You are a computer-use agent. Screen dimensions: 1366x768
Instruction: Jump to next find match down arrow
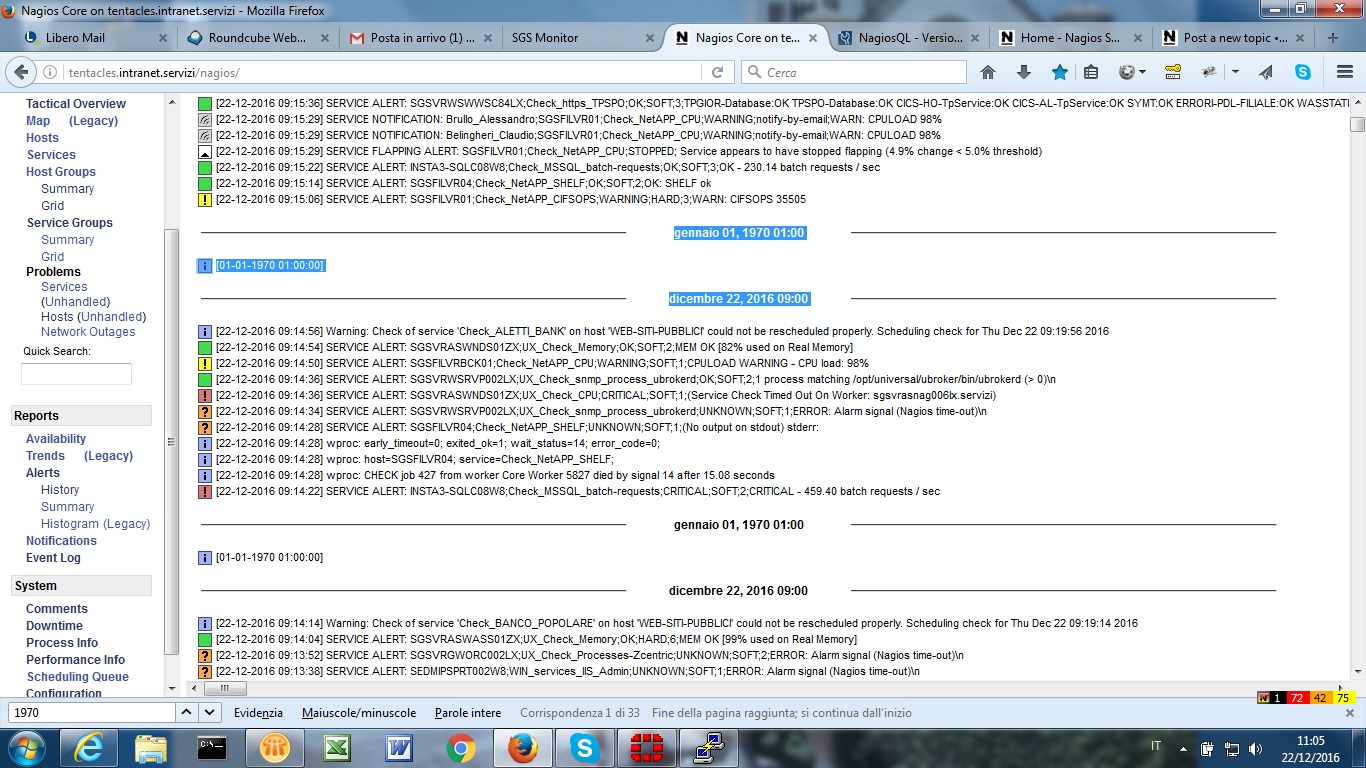tap(210, 713)
